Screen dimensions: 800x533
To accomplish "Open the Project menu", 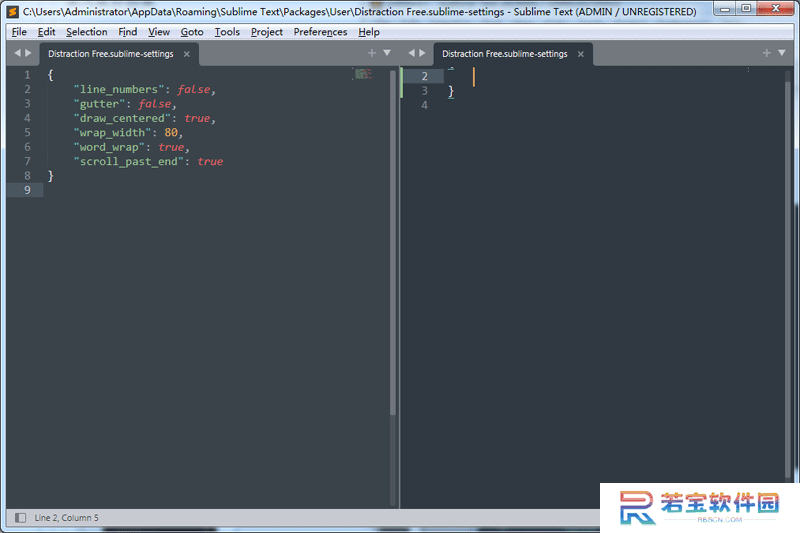I will click(266, 32).
